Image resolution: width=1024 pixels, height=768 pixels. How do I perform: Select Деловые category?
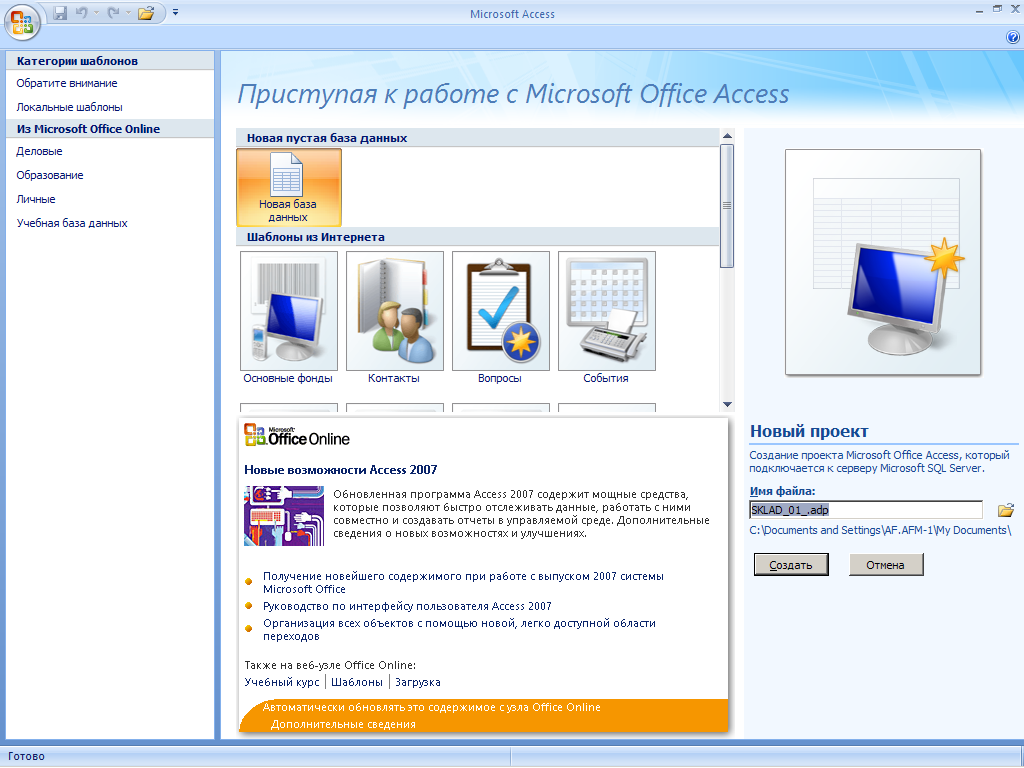point(39,151)
